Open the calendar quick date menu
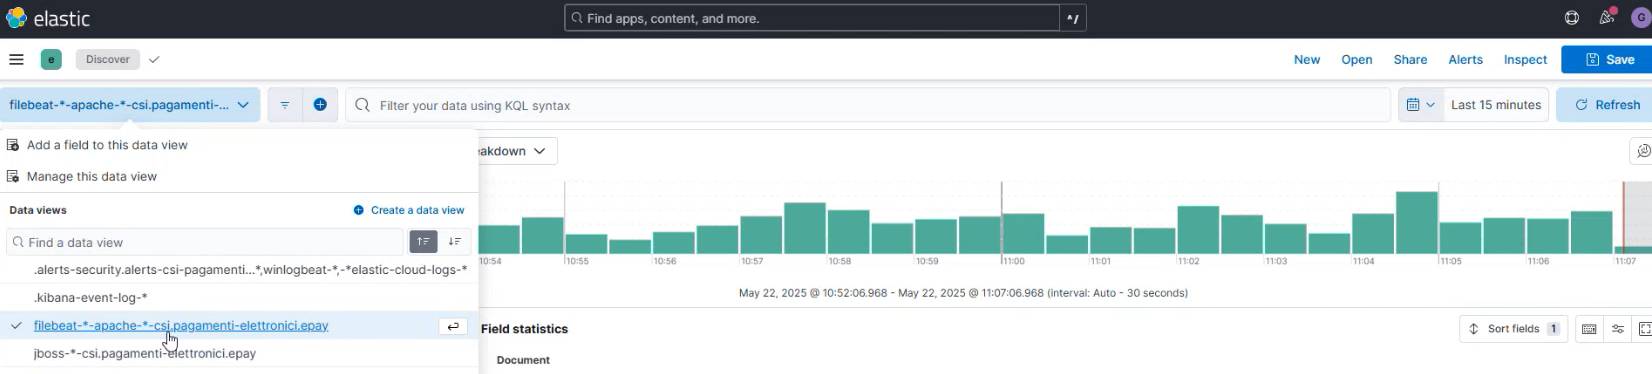Screen dimensions: 1652x374 pyautogui.click(x=1421, y=105)
